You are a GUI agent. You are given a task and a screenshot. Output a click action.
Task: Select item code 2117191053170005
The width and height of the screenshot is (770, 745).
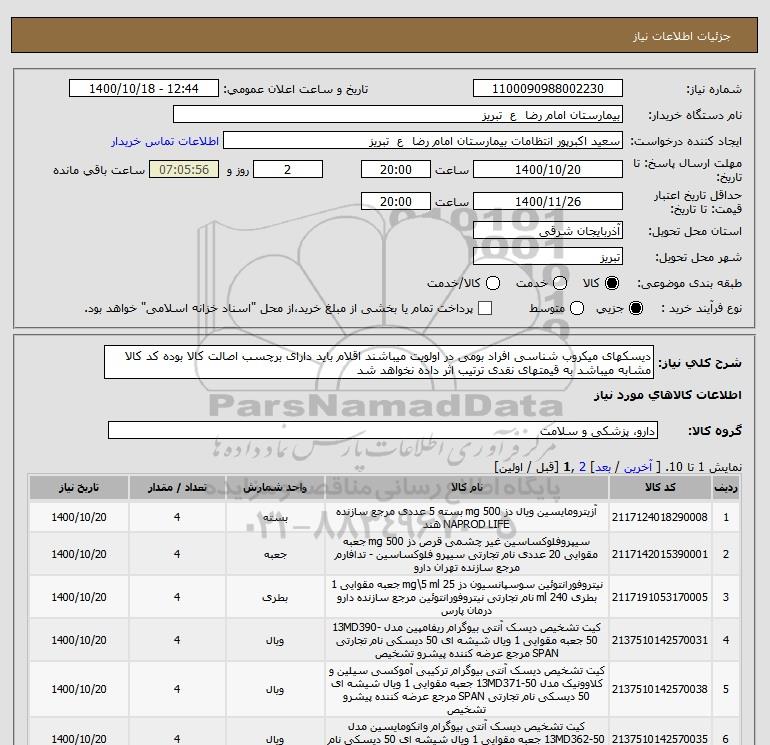tap(660, 598)
